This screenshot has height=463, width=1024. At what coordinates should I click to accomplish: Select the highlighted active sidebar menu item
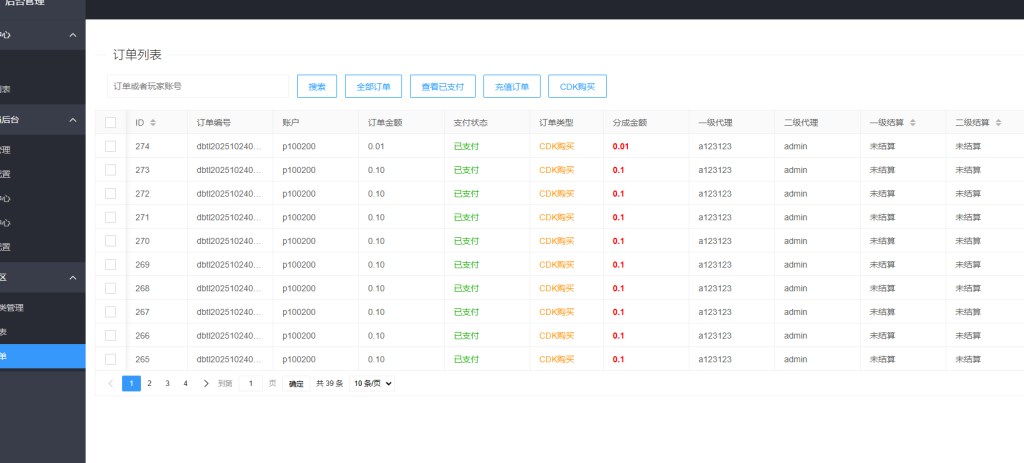tap(42, 356)
